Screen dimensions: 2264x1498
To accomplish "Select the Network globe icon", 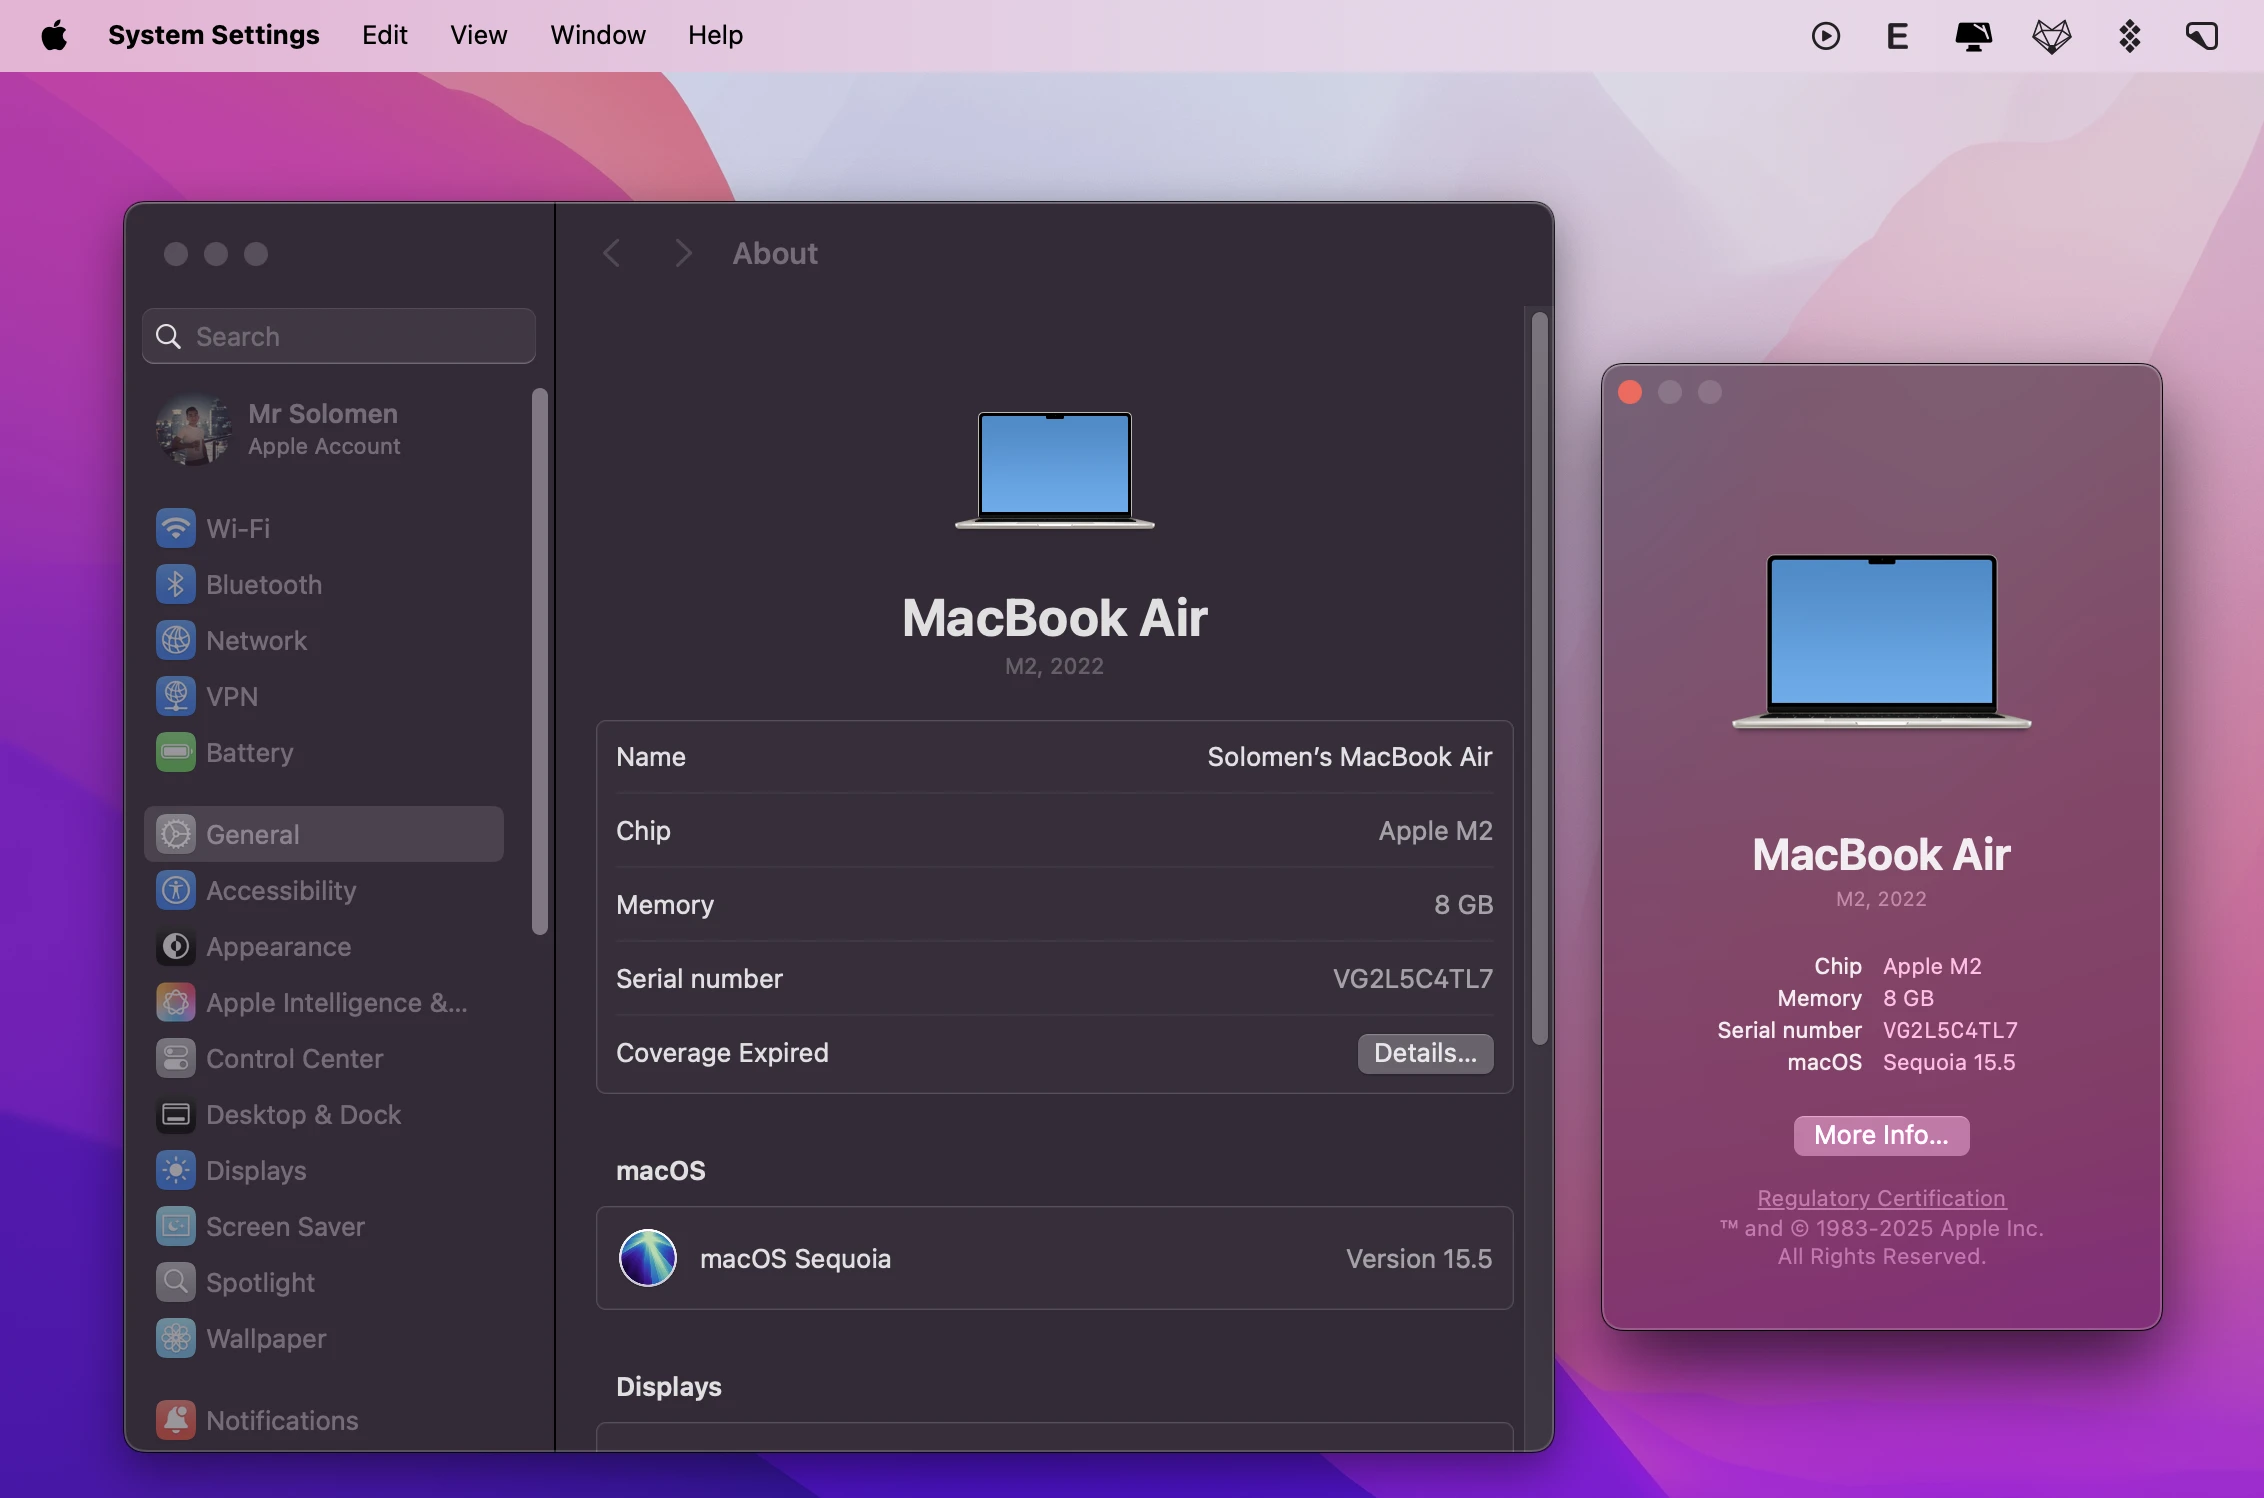I will click(176, 640).
